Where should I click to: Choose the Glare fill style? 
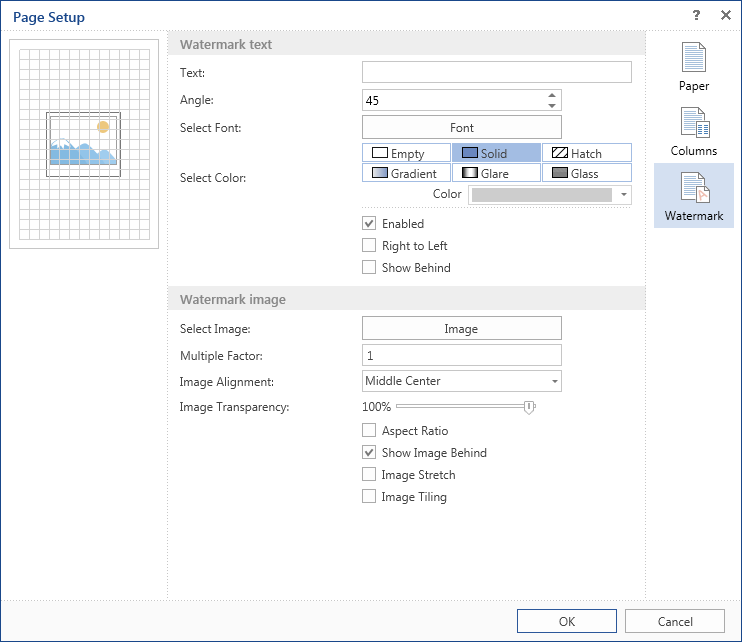[x=496, y=173]
